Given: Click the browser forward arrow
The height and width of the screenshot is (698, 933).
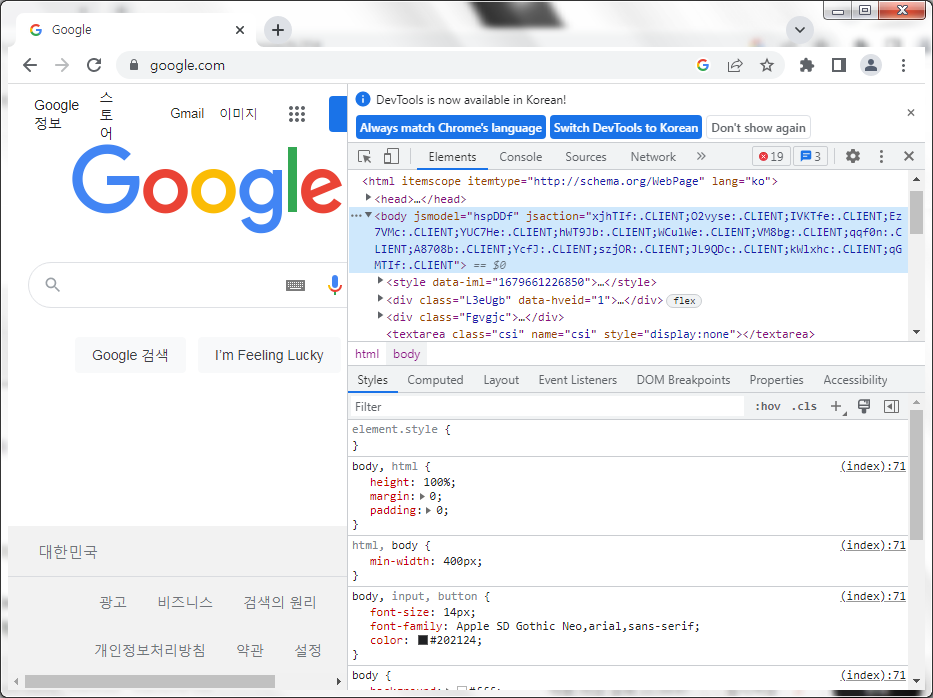Looking at the screenshot, I should coord(62,65).
